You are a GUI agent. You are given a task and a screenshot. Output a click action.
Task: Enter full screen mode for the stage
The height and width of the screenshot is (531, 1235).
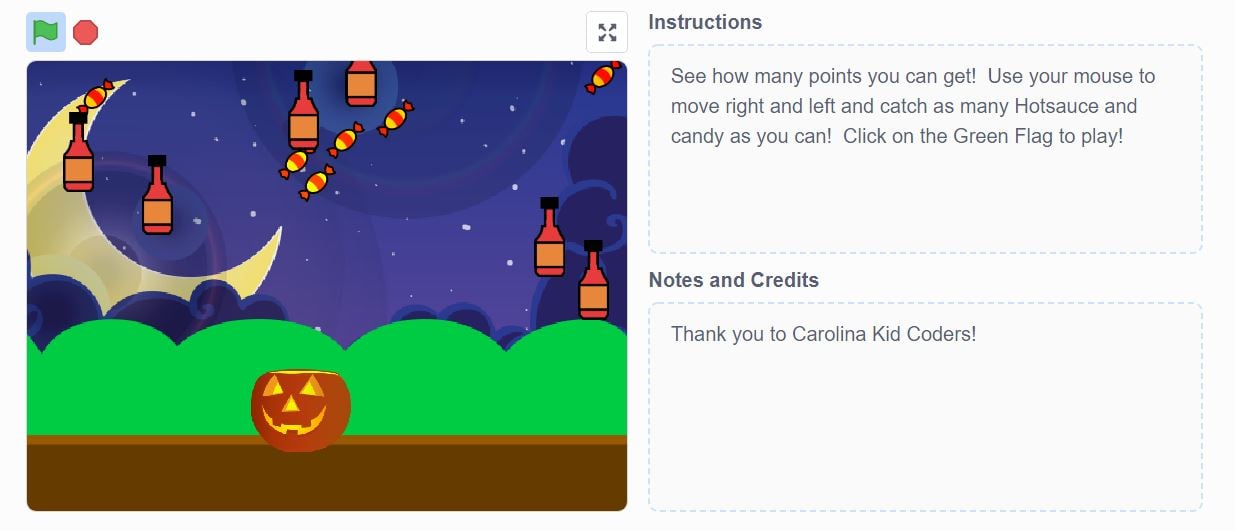[x=606, y=32]
